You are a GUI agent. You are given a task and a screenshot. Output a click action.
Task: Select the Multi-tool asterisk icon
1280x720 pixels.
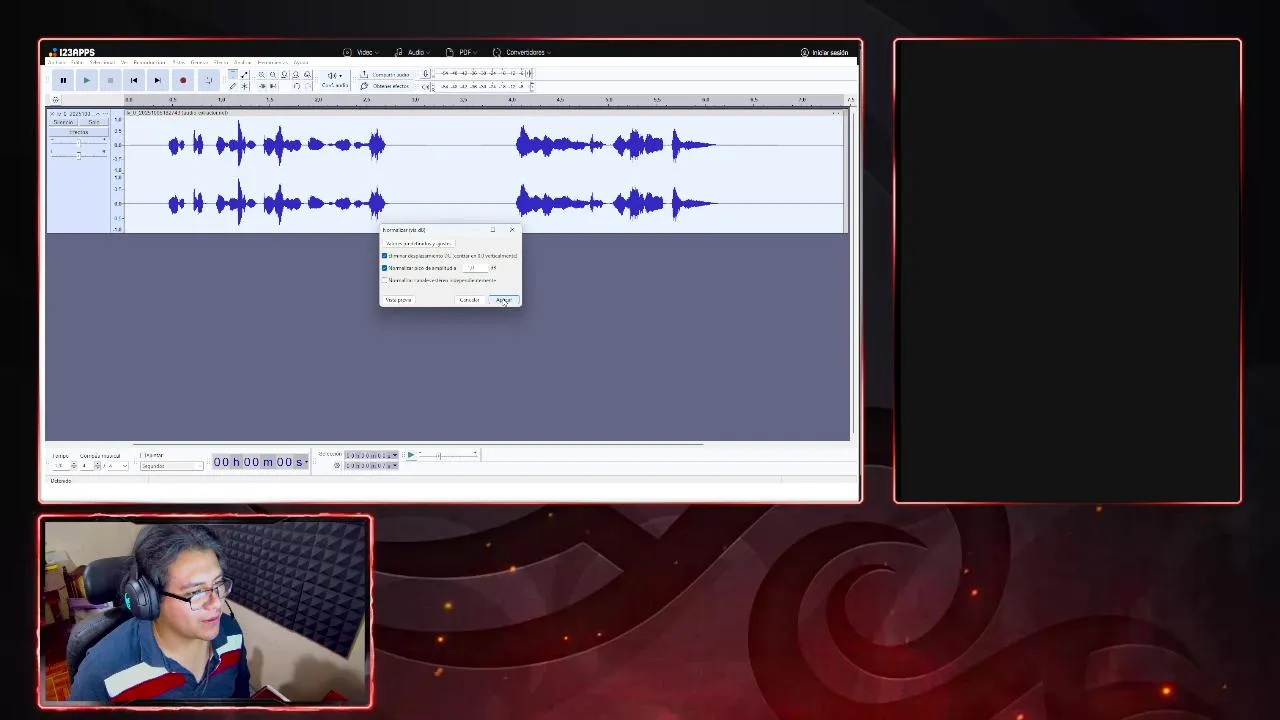(x=244, y=86)
